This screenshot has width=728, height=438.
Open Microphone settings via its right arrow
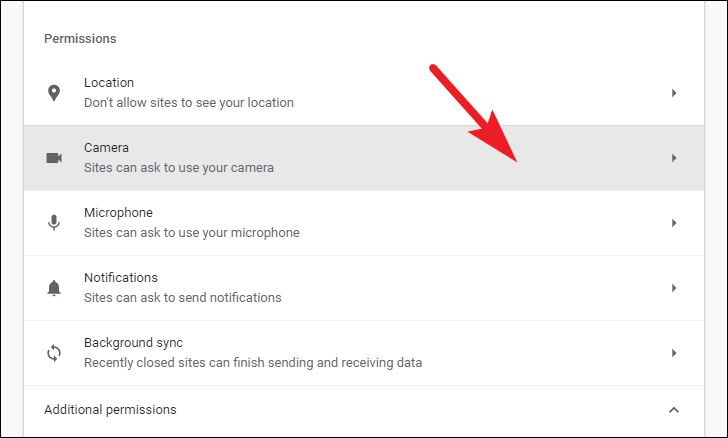(x=674, y=223)
